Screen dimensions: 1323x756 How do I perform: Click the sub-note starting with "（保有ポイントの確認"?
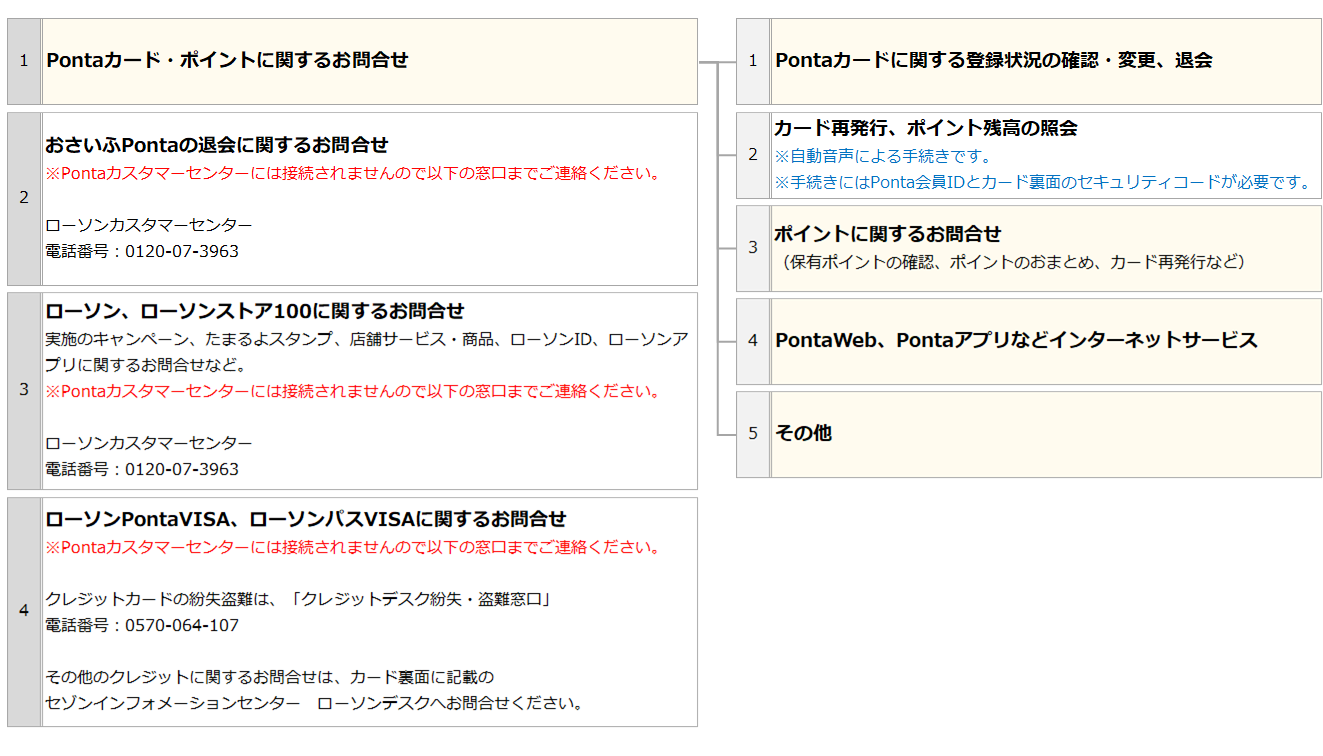(1011, 262)
